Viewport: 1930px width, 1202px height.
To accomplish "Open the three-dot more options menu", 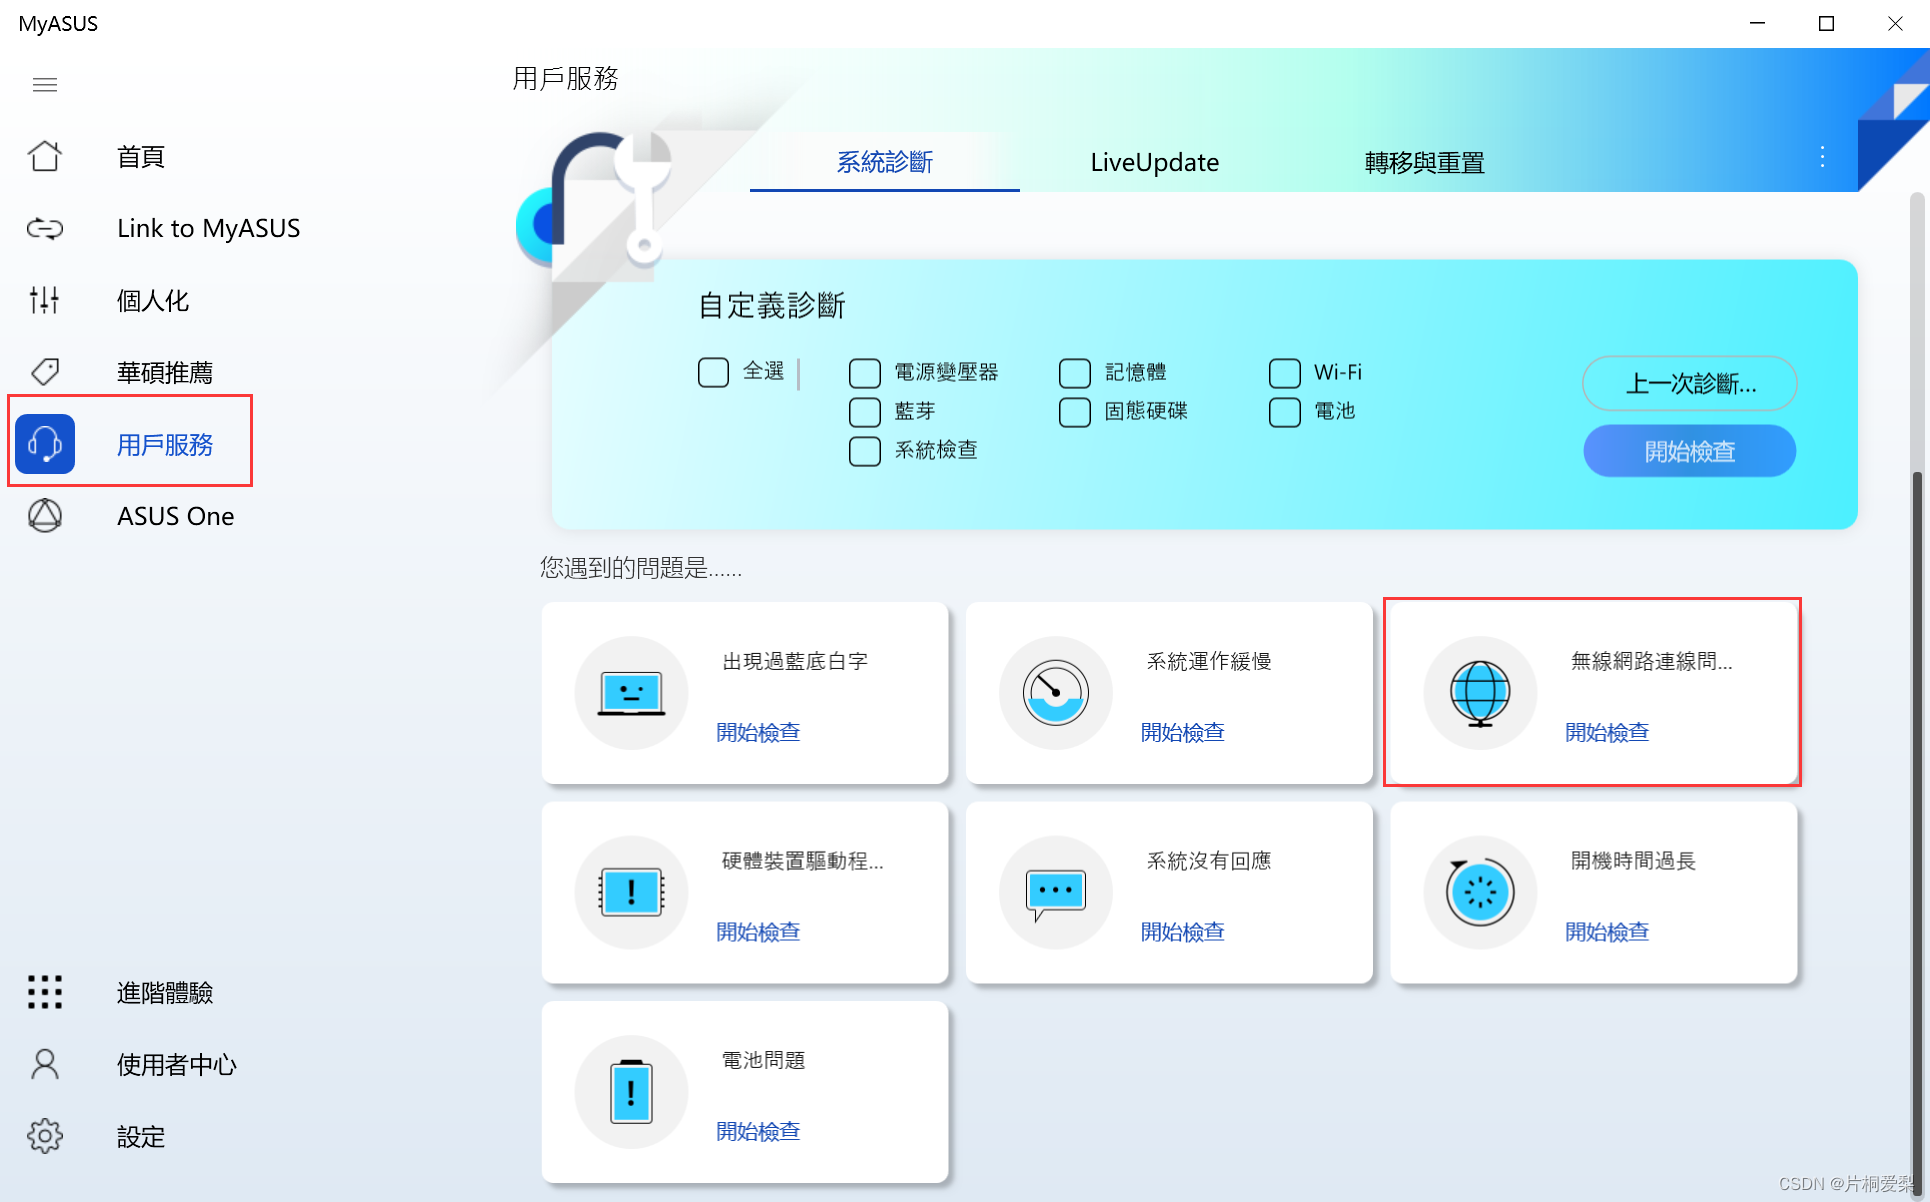I will click(x=1822, y=157).
